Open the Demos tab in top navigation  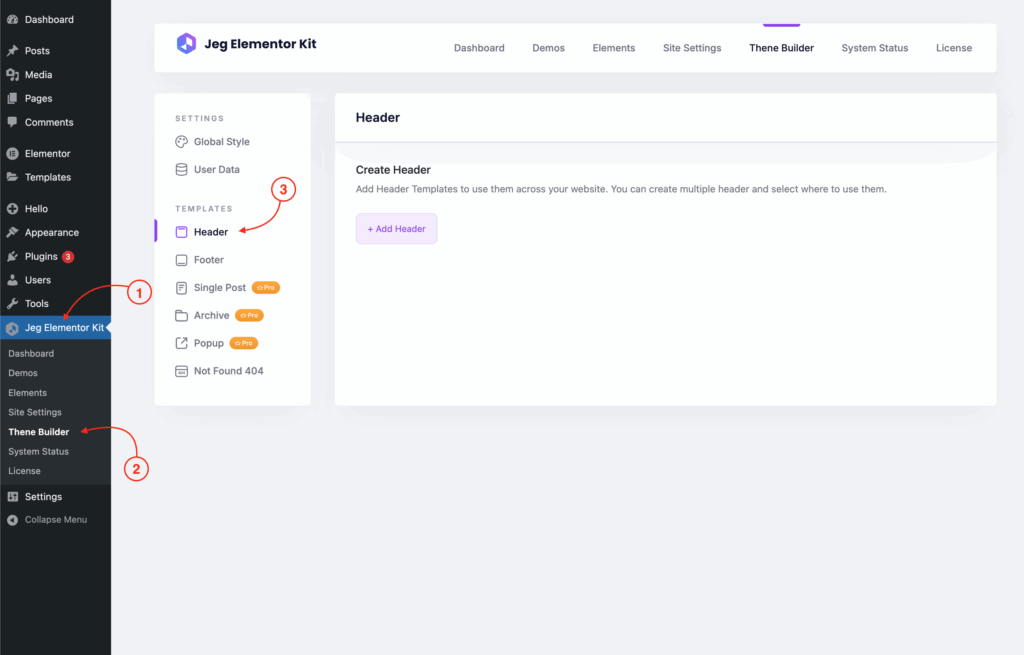click(x=548, y=48)
